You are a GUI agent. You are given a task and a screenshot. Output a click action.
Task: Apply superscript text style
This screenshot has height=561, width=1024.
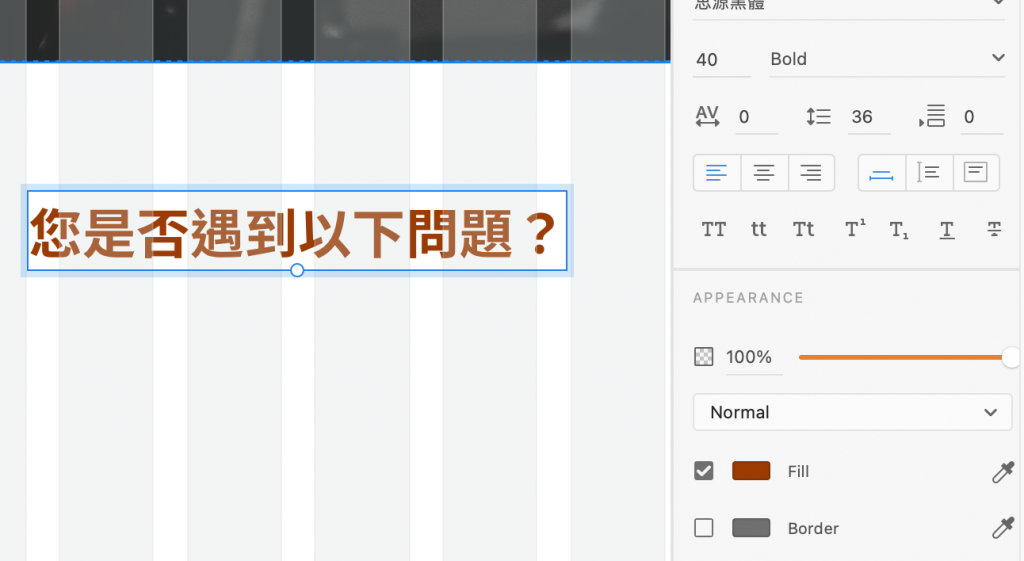855,229
